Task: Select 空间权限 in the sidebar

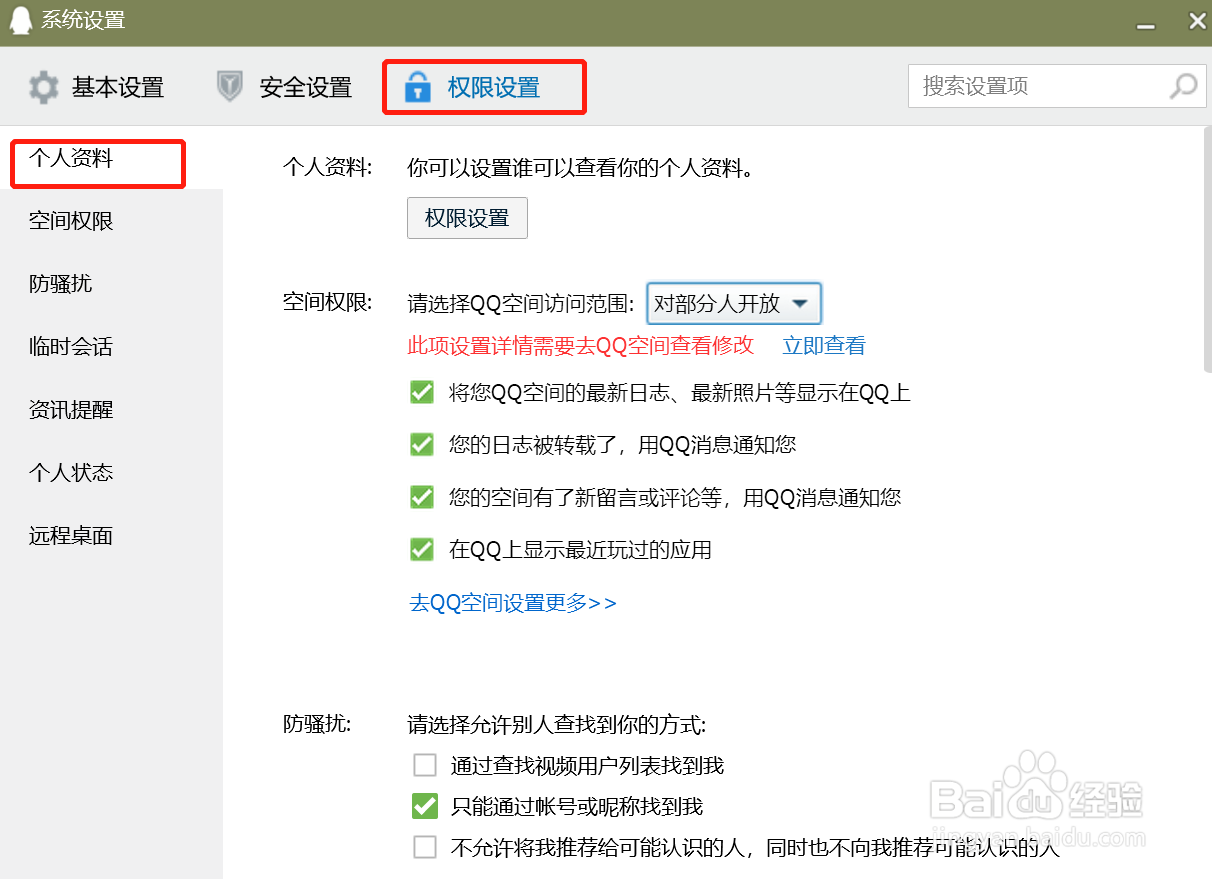Action: (111, 221)
